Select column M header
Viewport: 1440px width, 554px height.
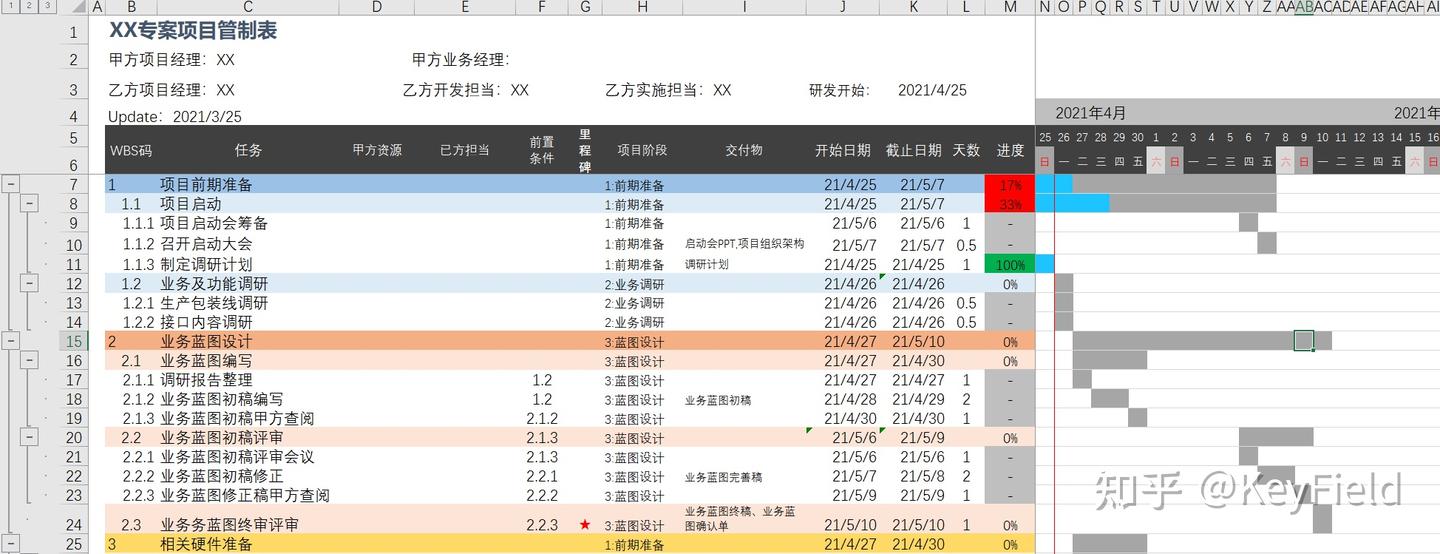(x=1010, y=7)
